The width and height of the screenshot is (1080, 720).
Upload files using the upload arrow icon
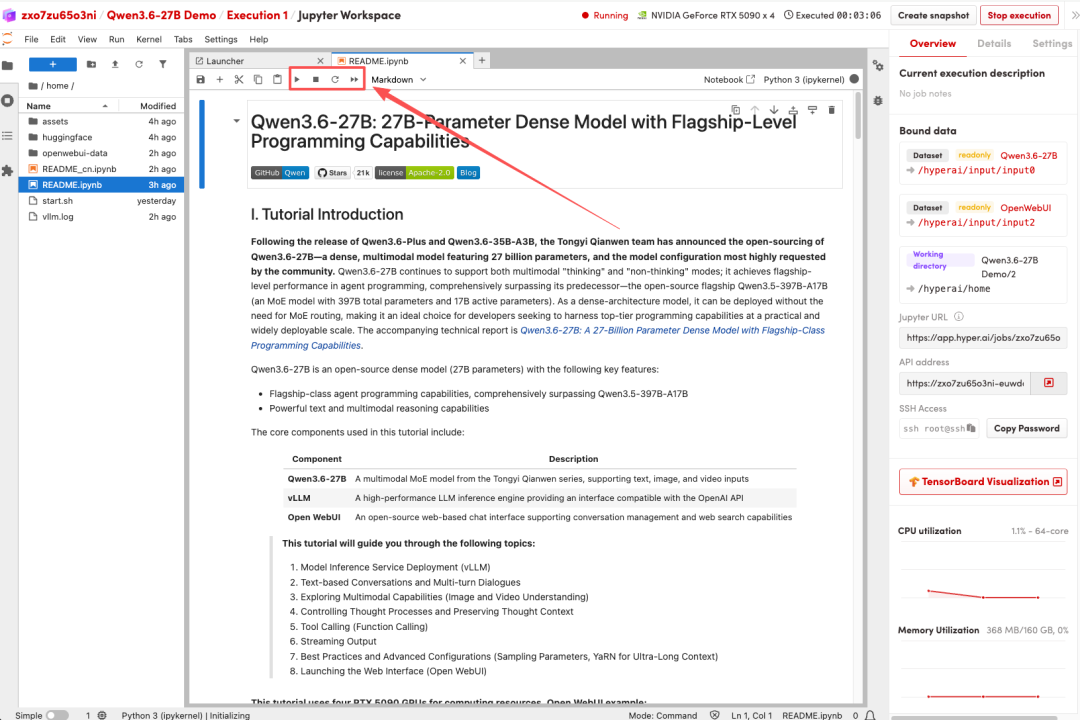coord(114,64)
